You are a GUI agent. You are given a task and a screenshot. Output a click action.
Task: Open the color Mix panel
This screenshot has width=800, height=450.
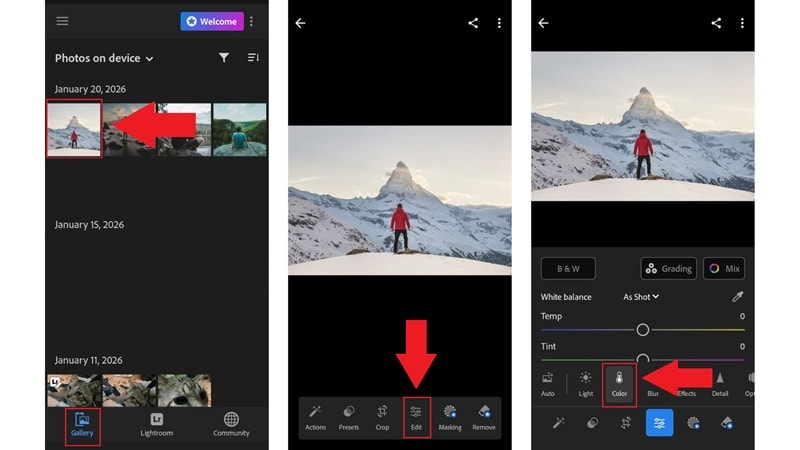[724, 268]
